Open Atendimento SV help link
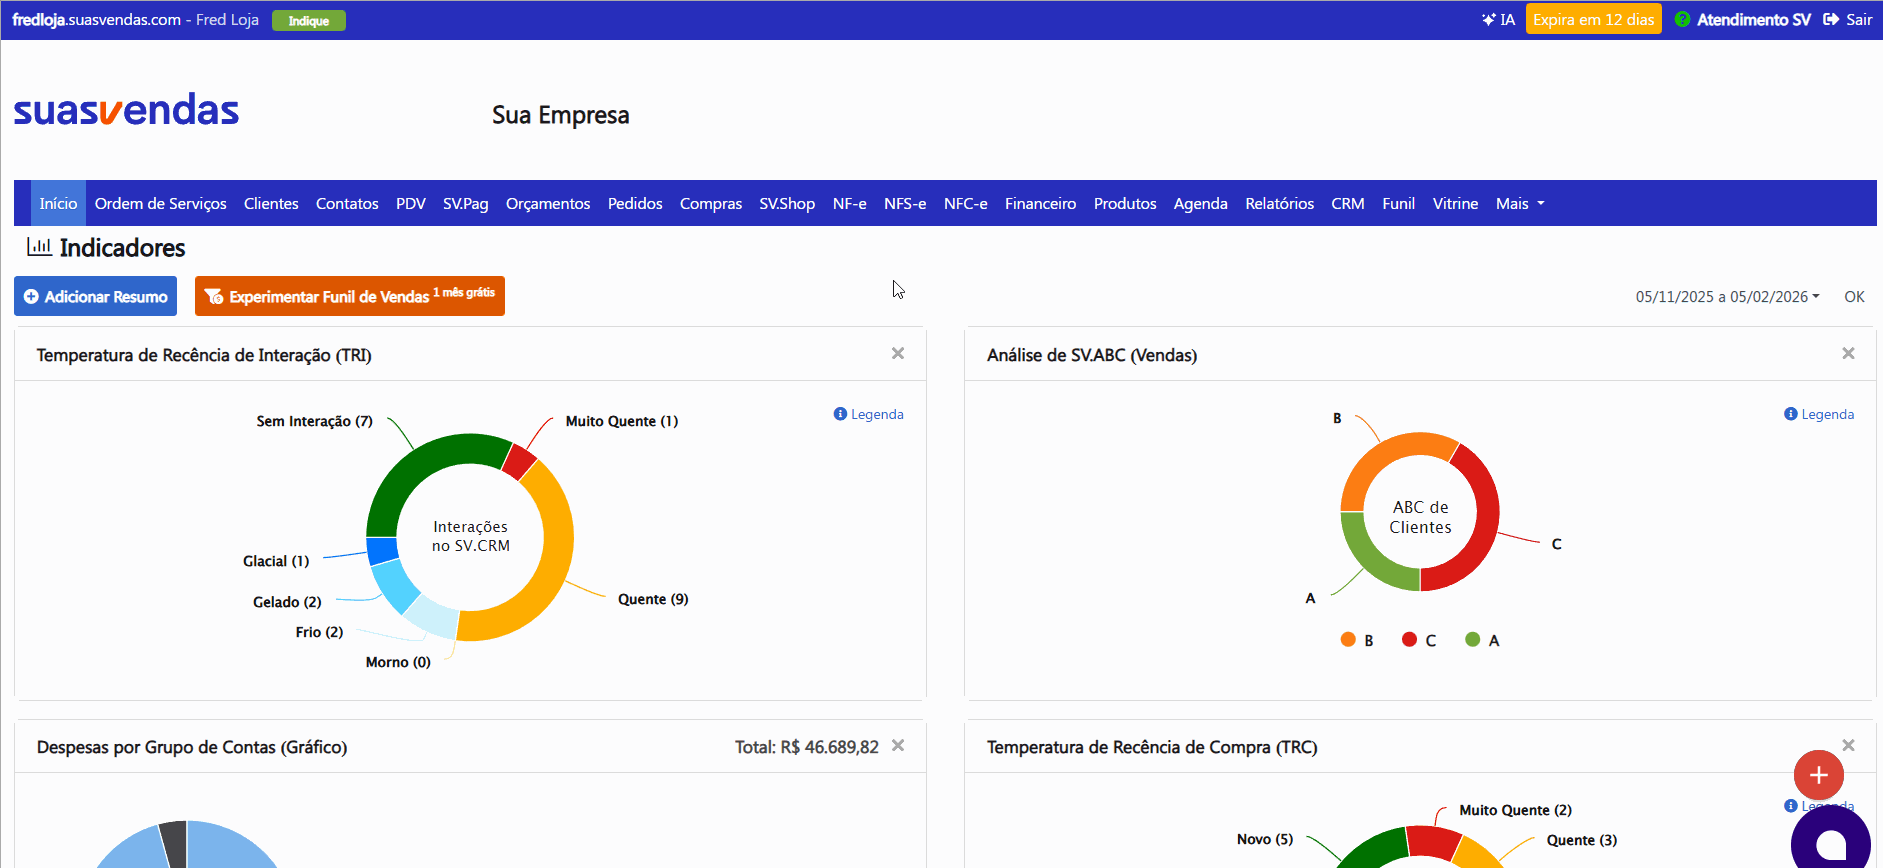The width and height of the screenshot is (1883, 868). click(1743, 20)
